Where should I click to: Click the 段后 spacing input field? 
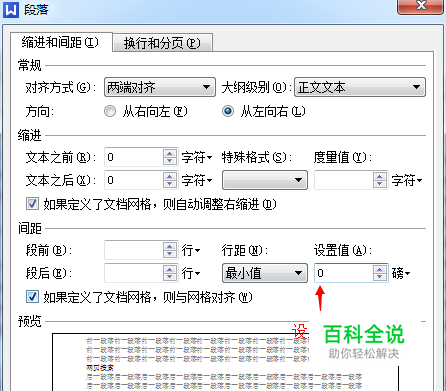point(134,273)
